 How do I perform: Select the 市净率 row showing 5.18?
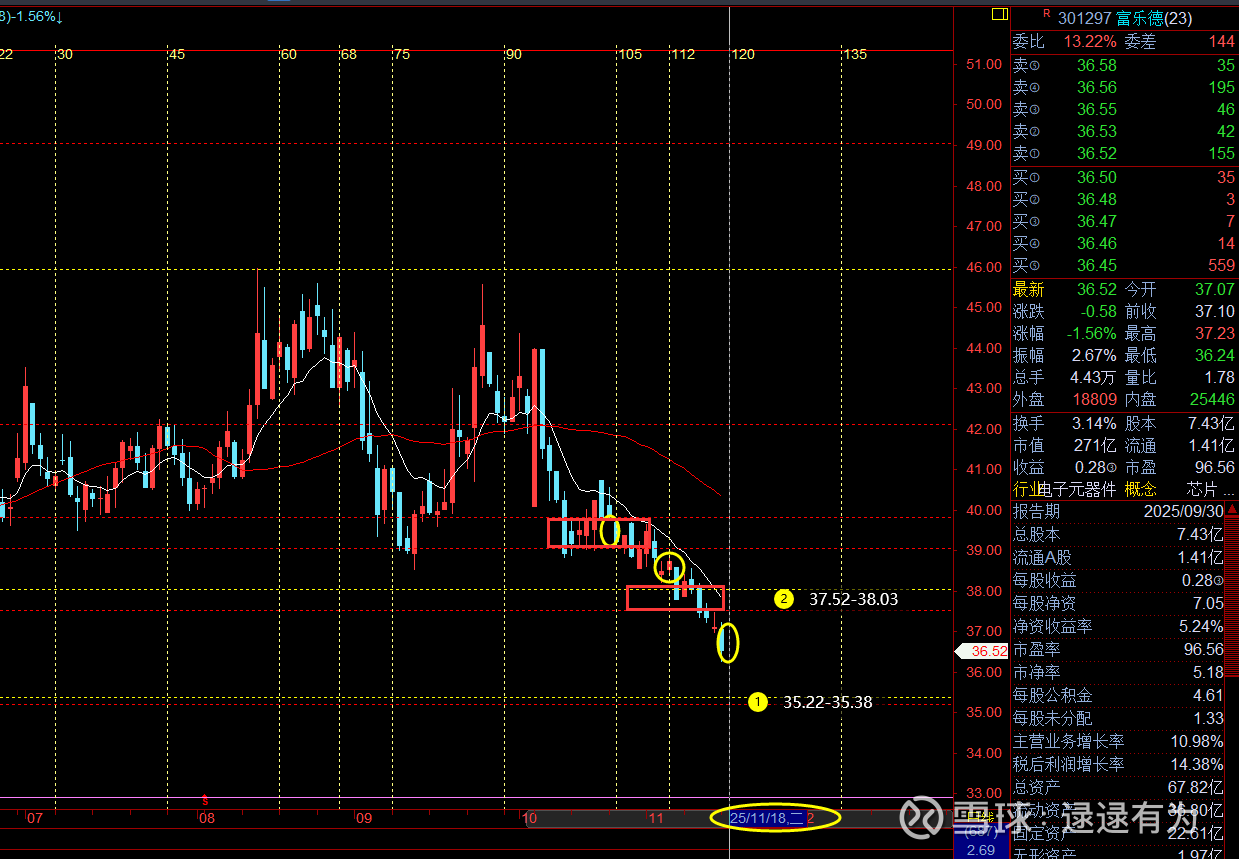(x=1118, y=672)
